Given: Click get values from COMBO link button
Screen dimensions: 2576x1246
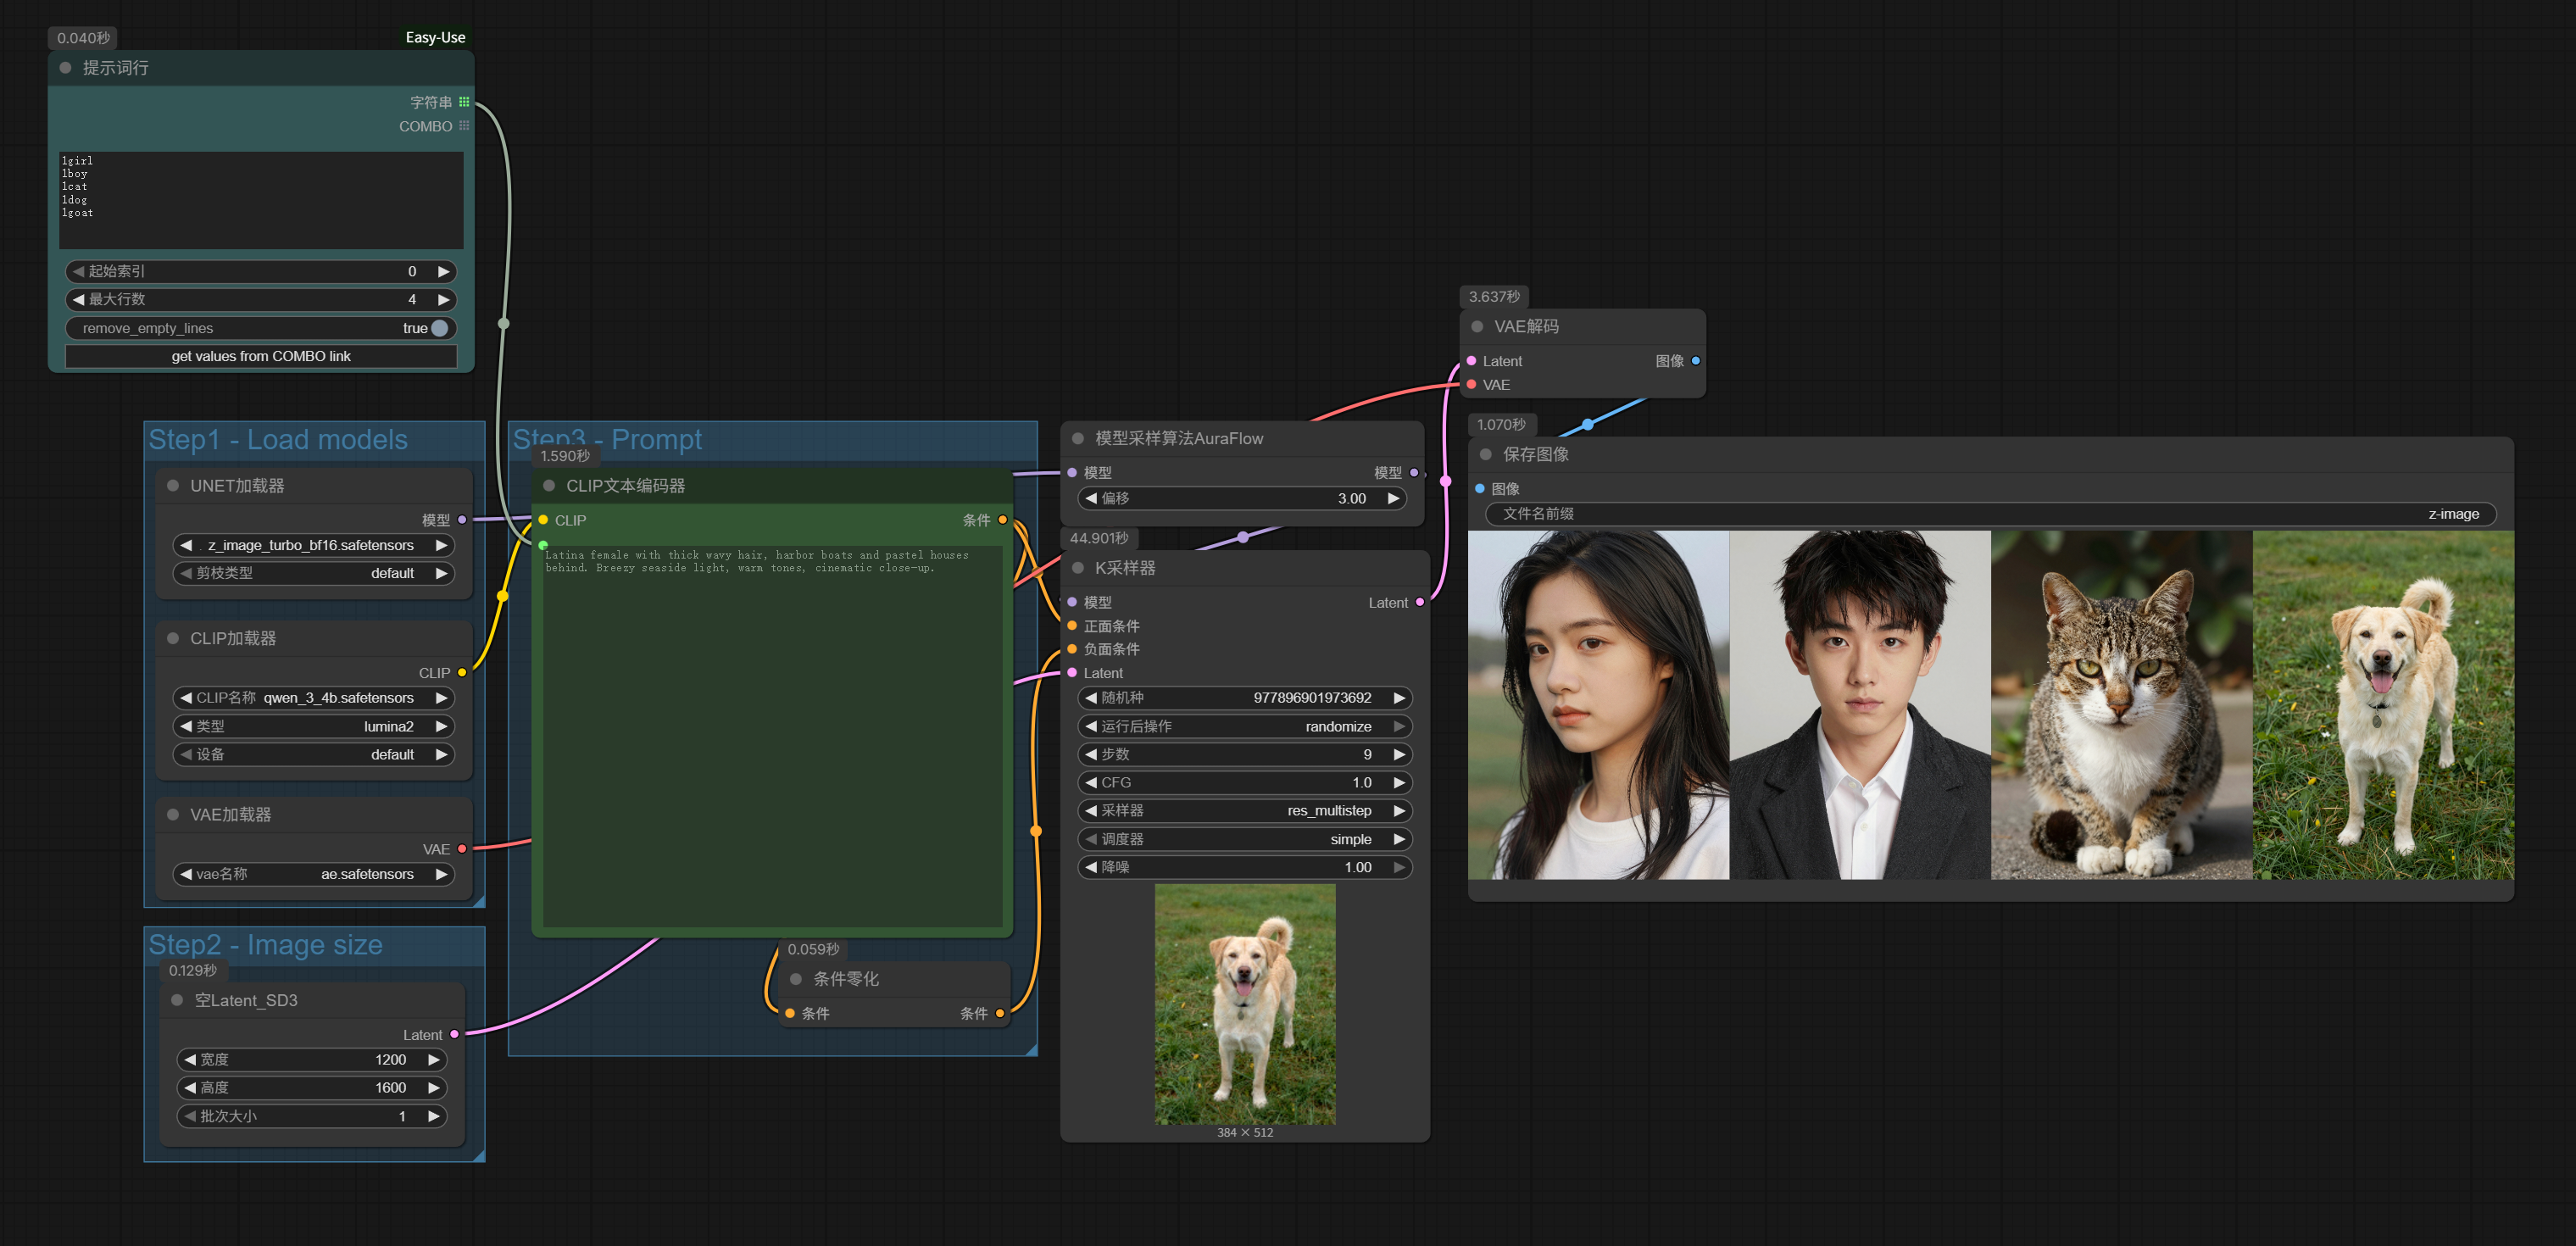Looking at the screenshot, I should point(261,356).
